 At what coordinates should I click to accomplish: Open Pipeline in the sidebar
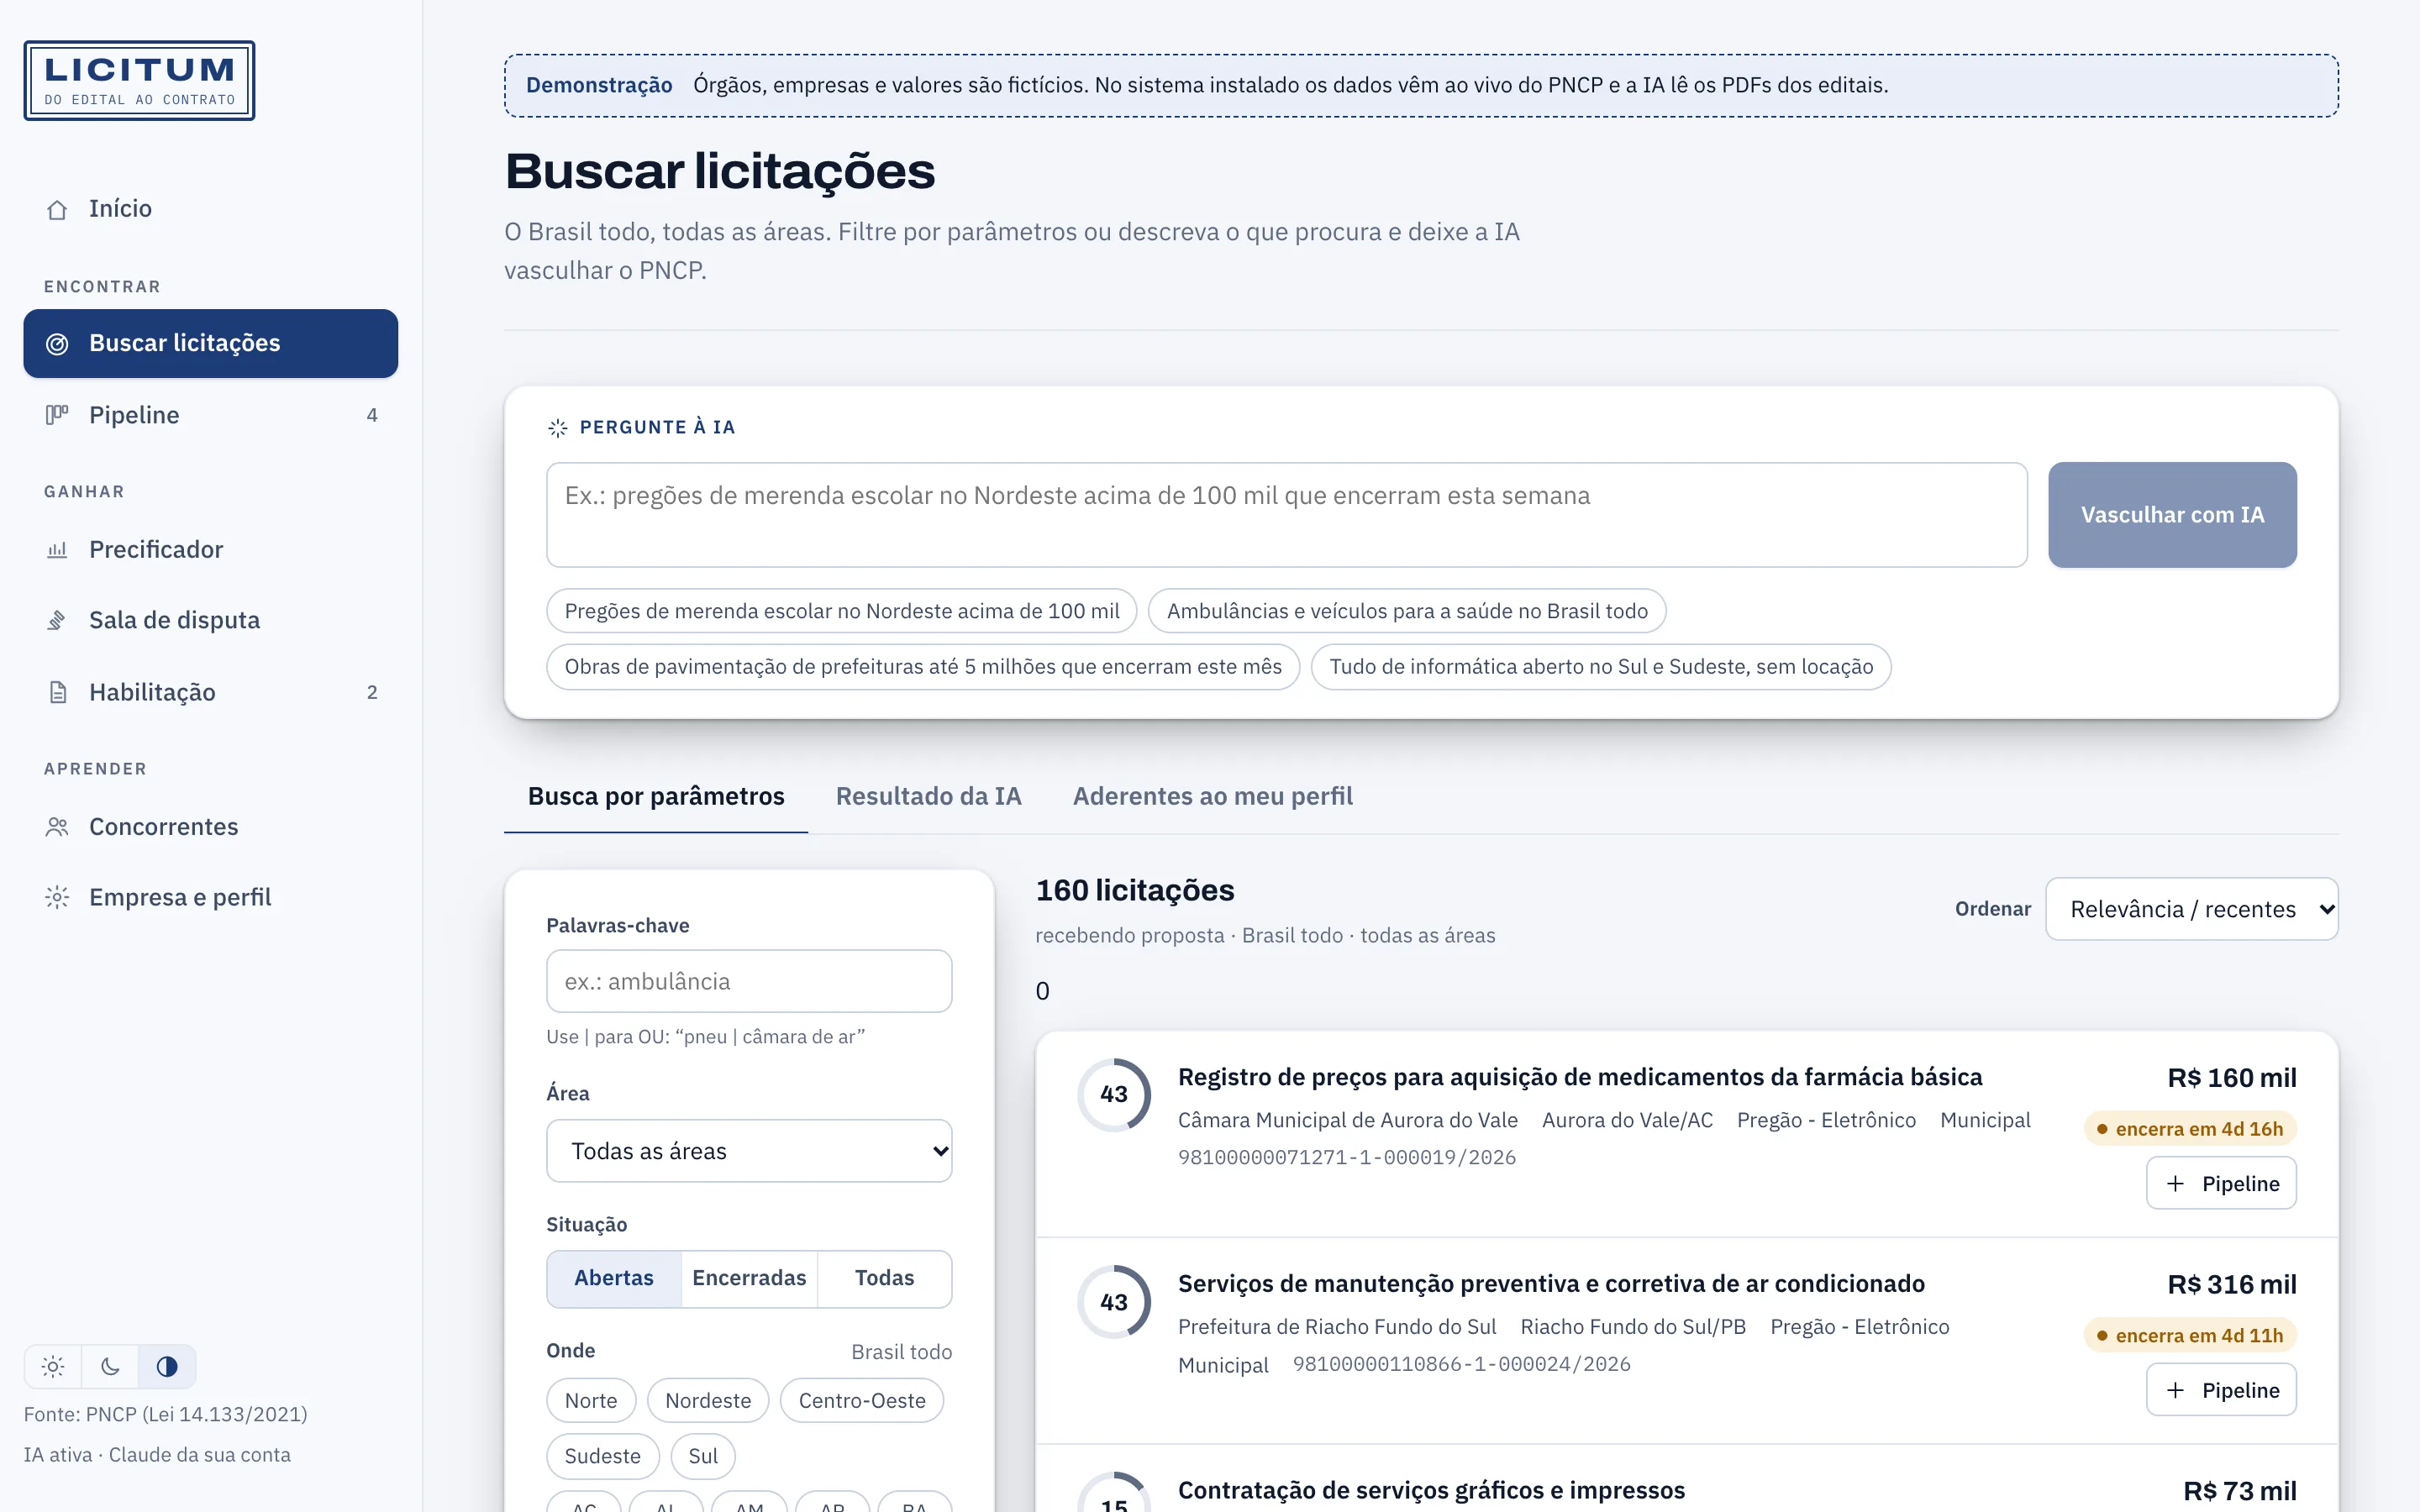click(x=211, y=415)
